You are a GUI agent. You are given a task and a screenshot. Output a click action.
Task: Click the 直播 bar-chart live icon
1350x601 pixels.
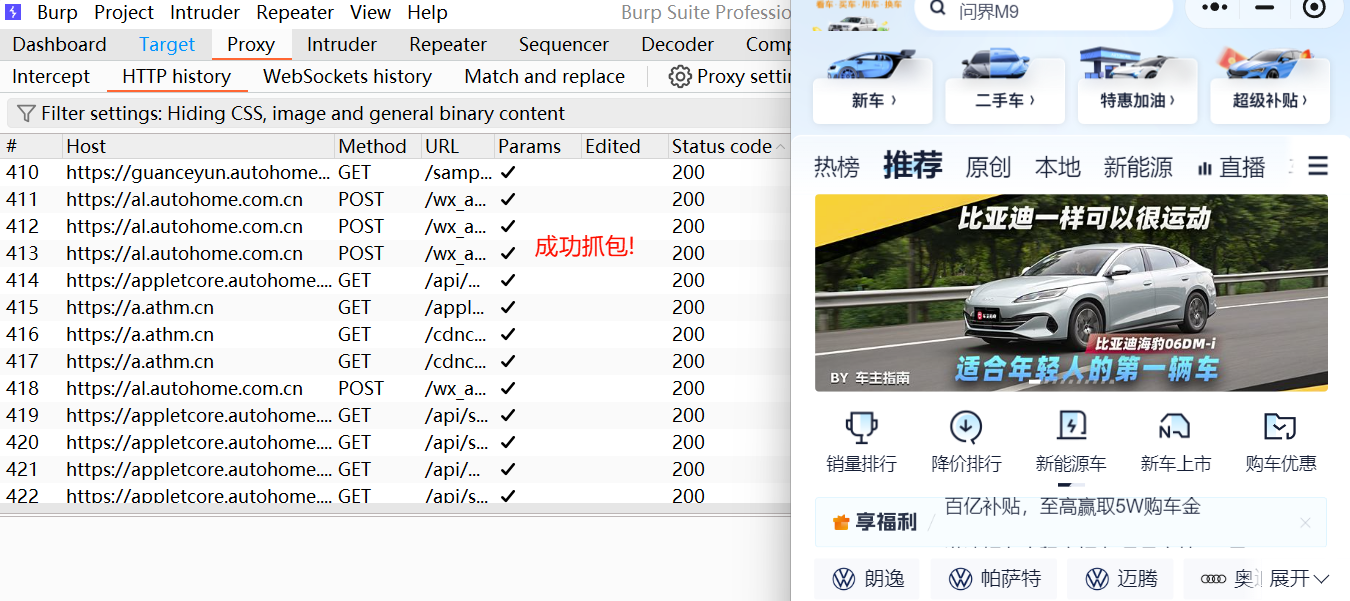pyautogui.click(x=1205, y=168)
